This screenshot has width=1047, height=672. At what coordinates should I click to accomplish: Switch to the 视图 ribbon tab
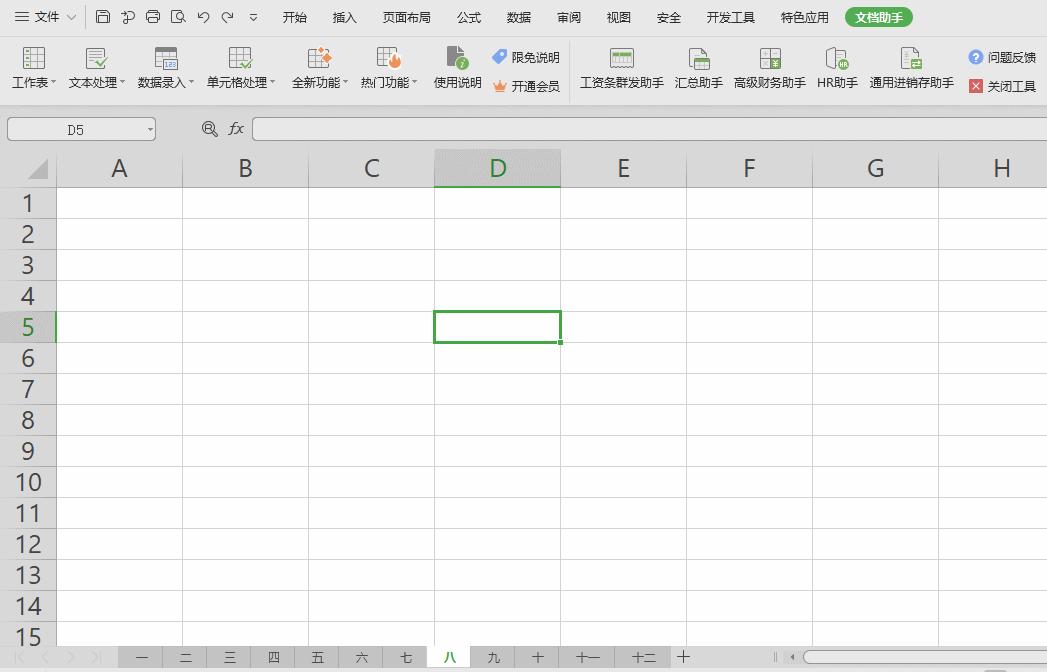coord(618,17)
